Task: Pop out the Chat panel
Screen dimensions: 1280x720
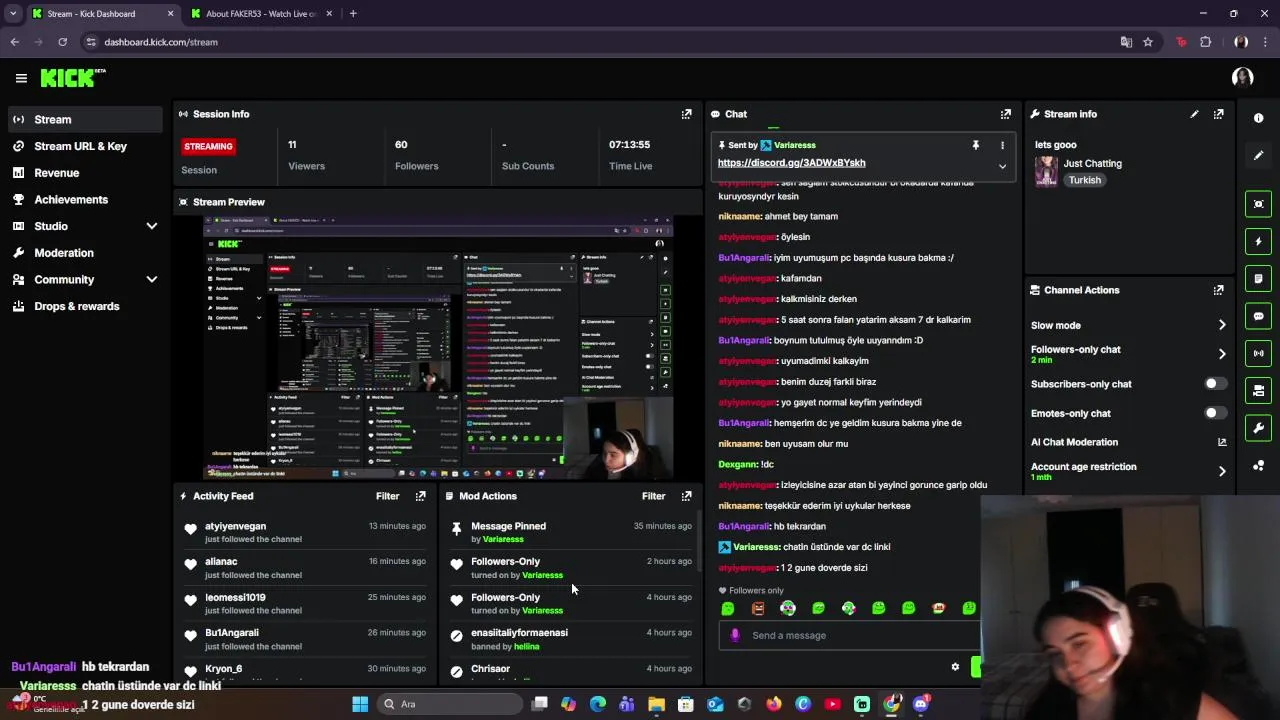Action: [x=1006, y=114]
